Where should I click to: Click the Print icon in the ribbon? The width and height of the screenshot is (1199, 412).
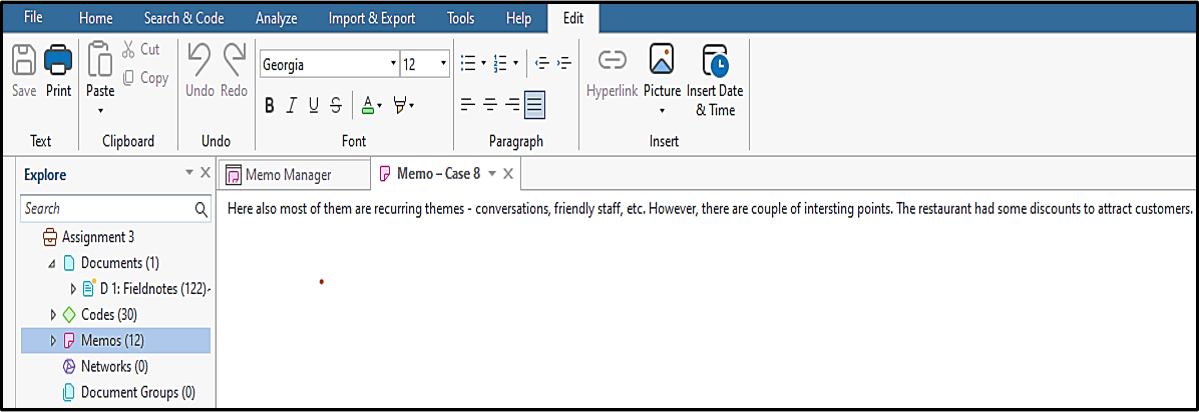pyautogui.click(x=58, y=62)
